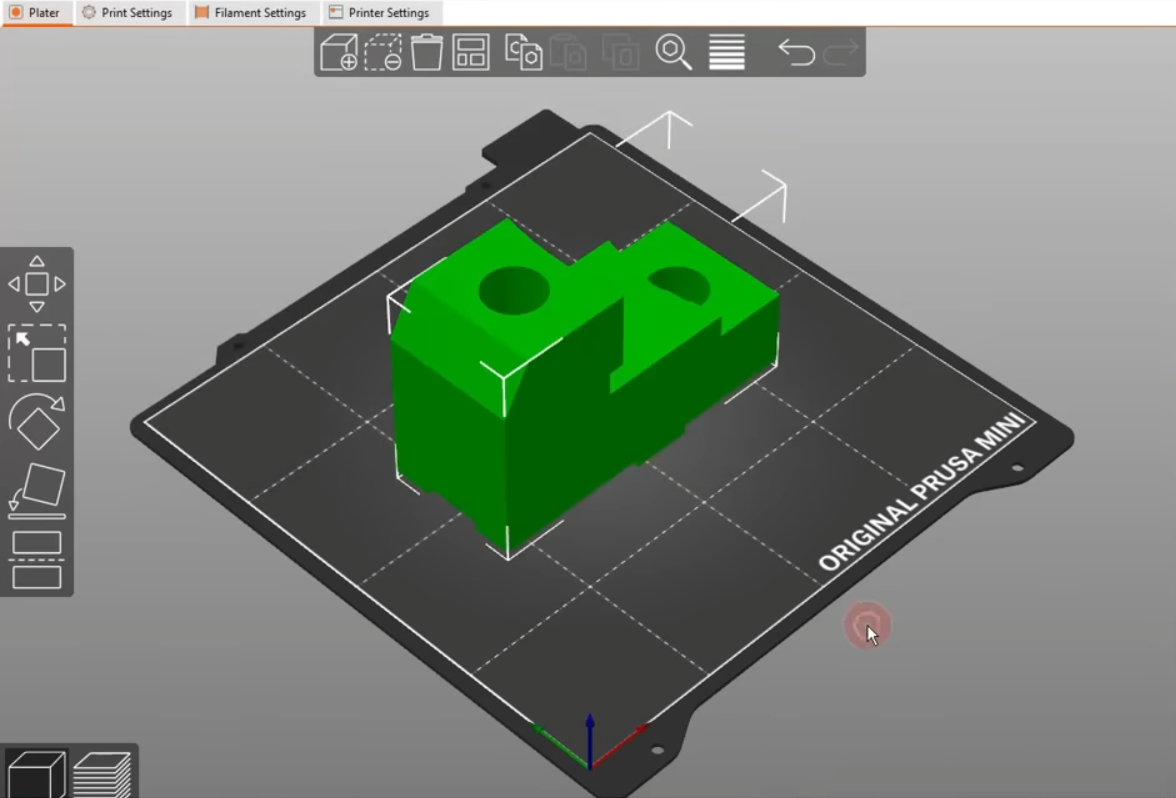Switch to sliced layers preview
The width and height of the screenshot is (1176, 798).
[x=102, y=773]
